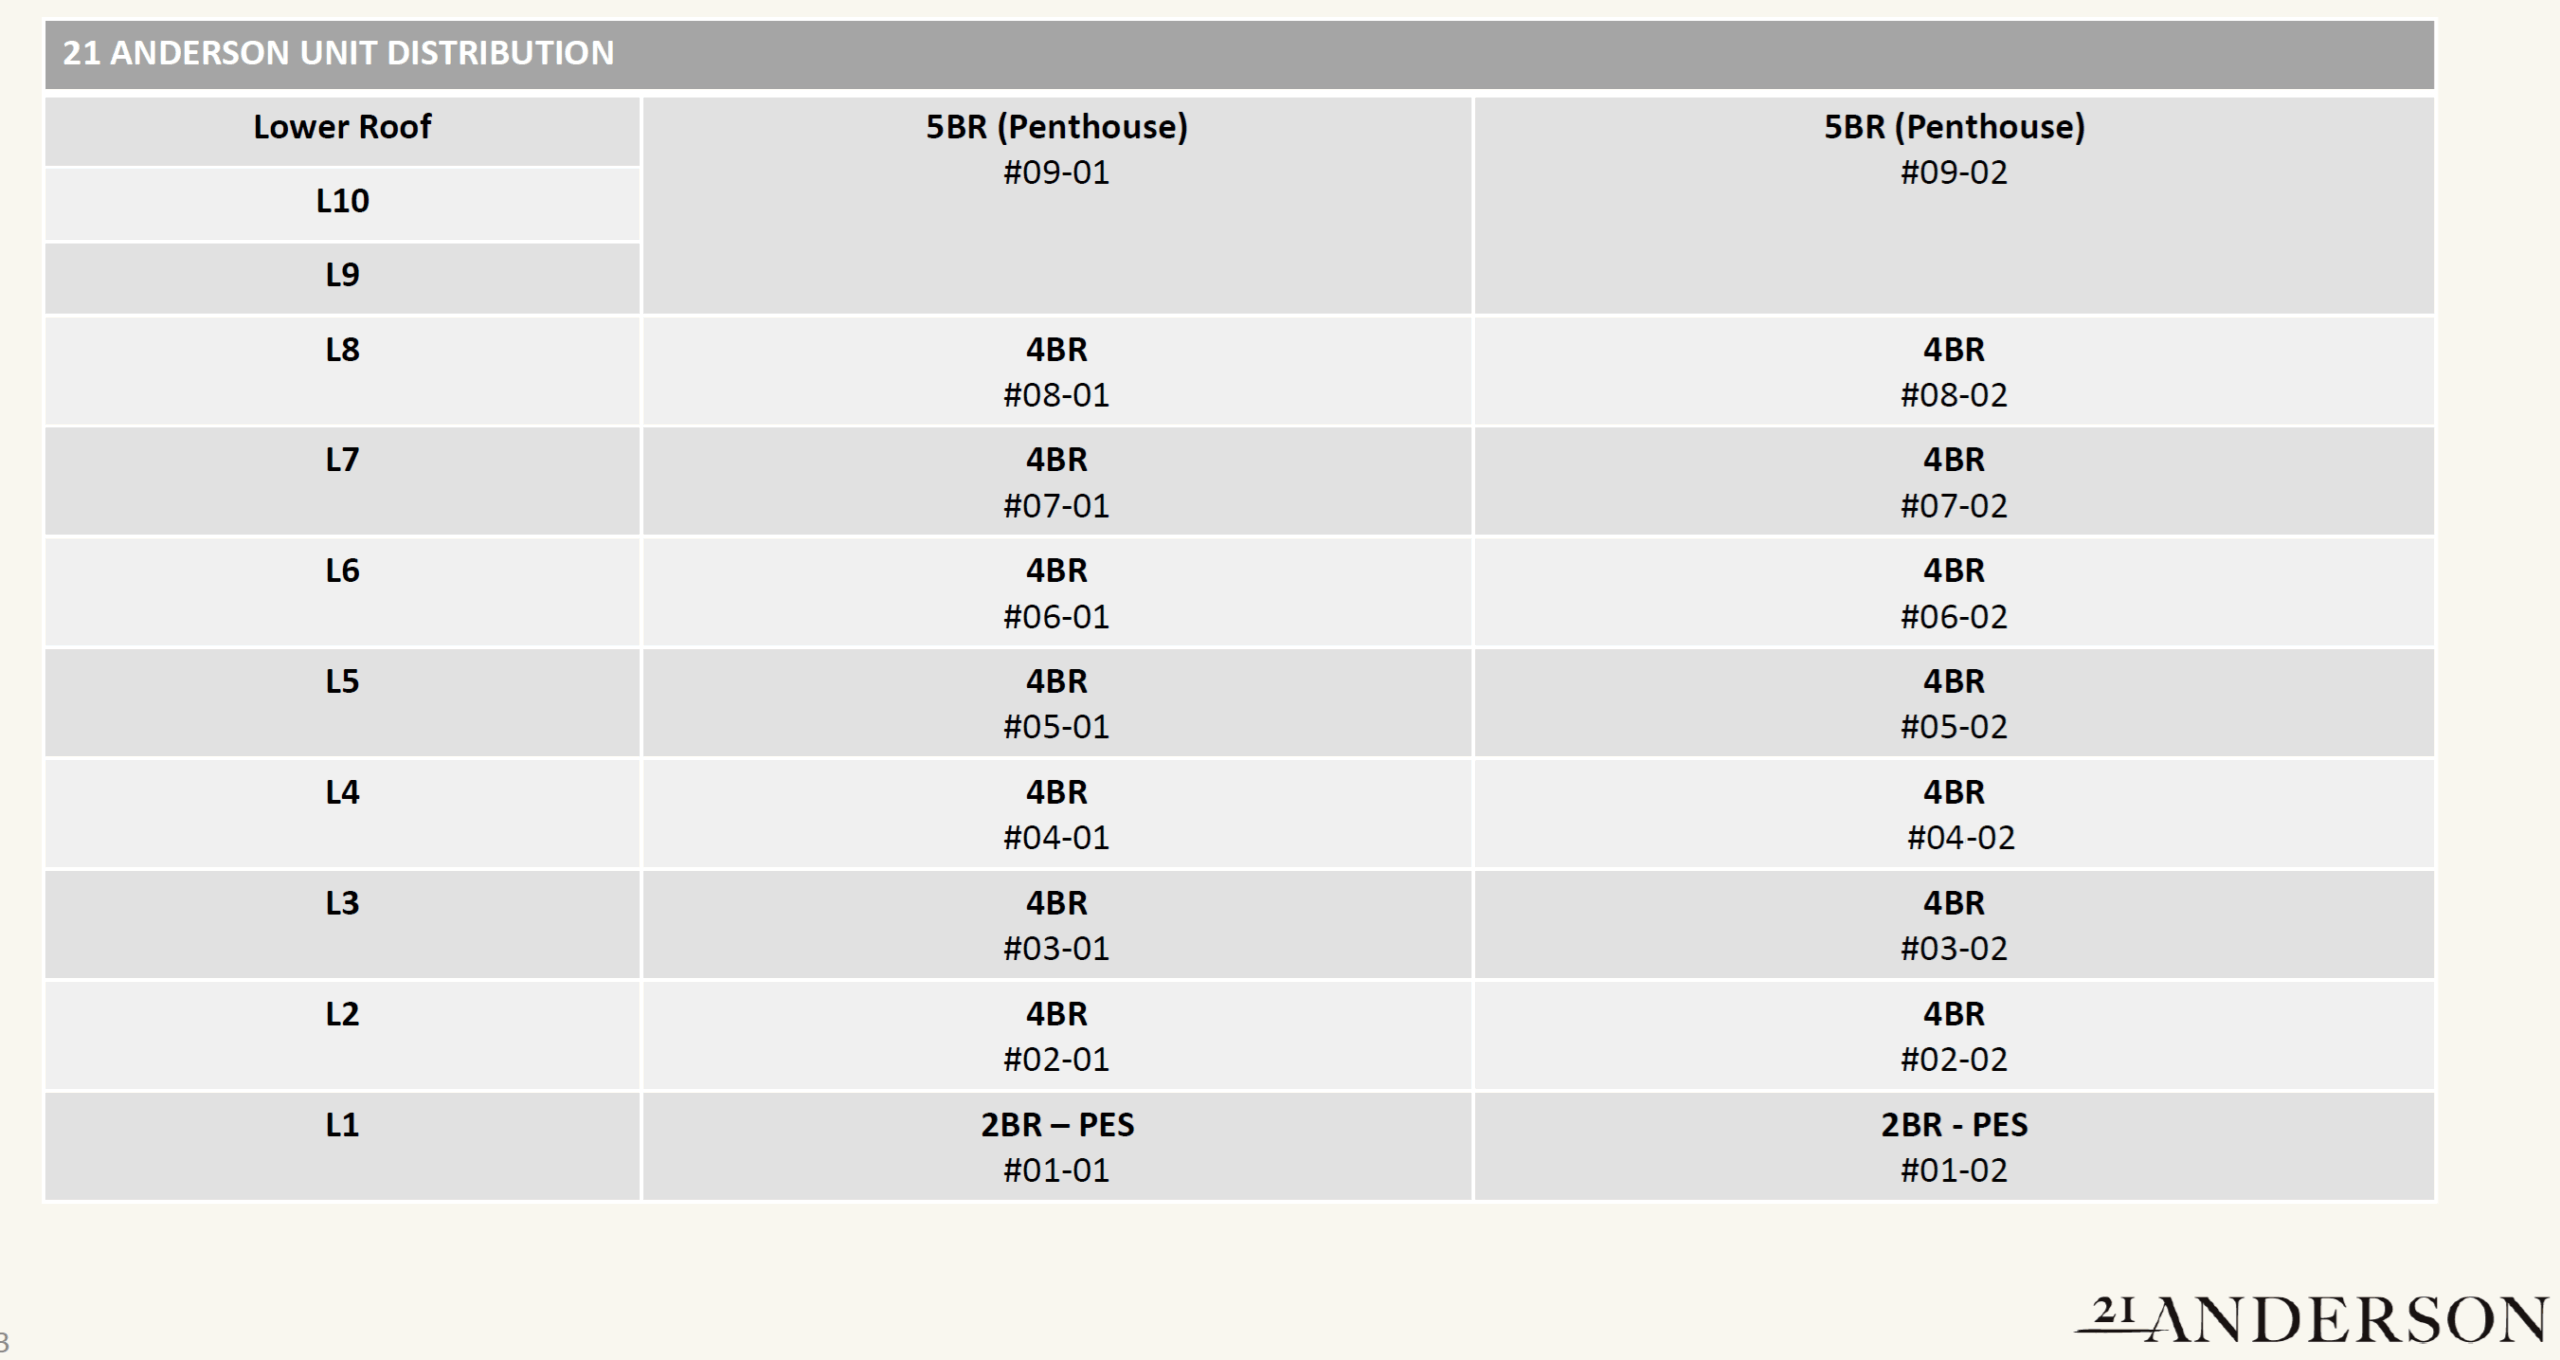Click the 21 Anderson Unit Distribution title
This screenshot has height=1360, width=2560.
coord(338,53)
